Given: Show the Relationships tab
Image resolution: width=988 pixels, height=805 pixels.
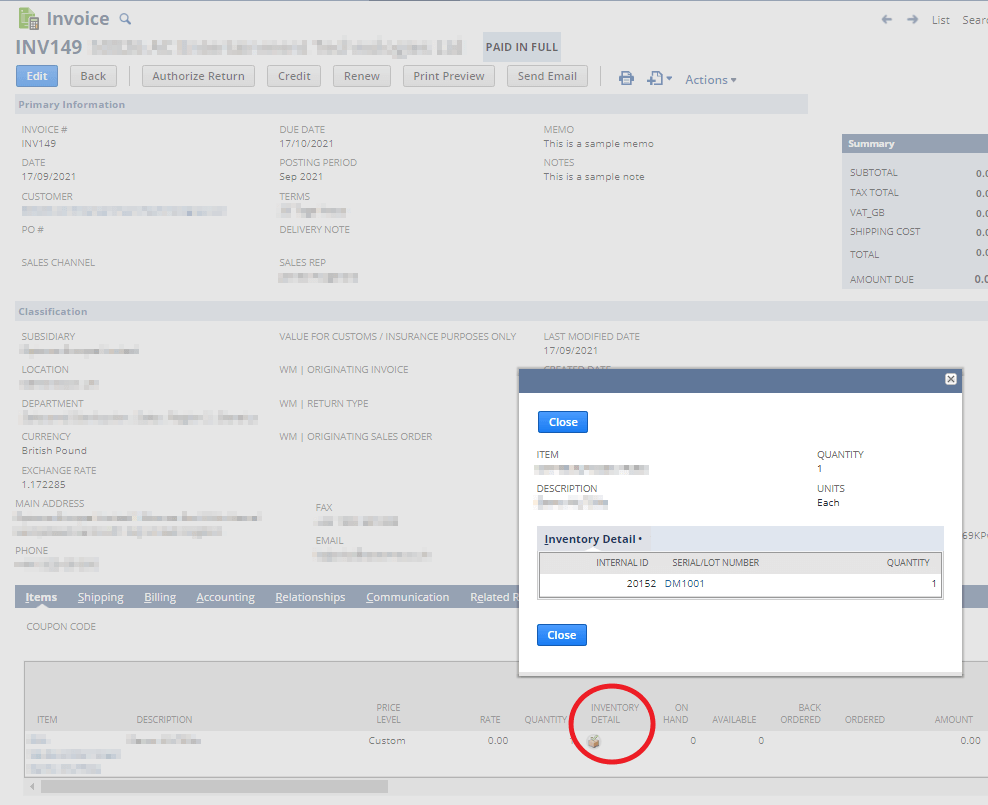Looking at the screenshot, I should point(310,597).
